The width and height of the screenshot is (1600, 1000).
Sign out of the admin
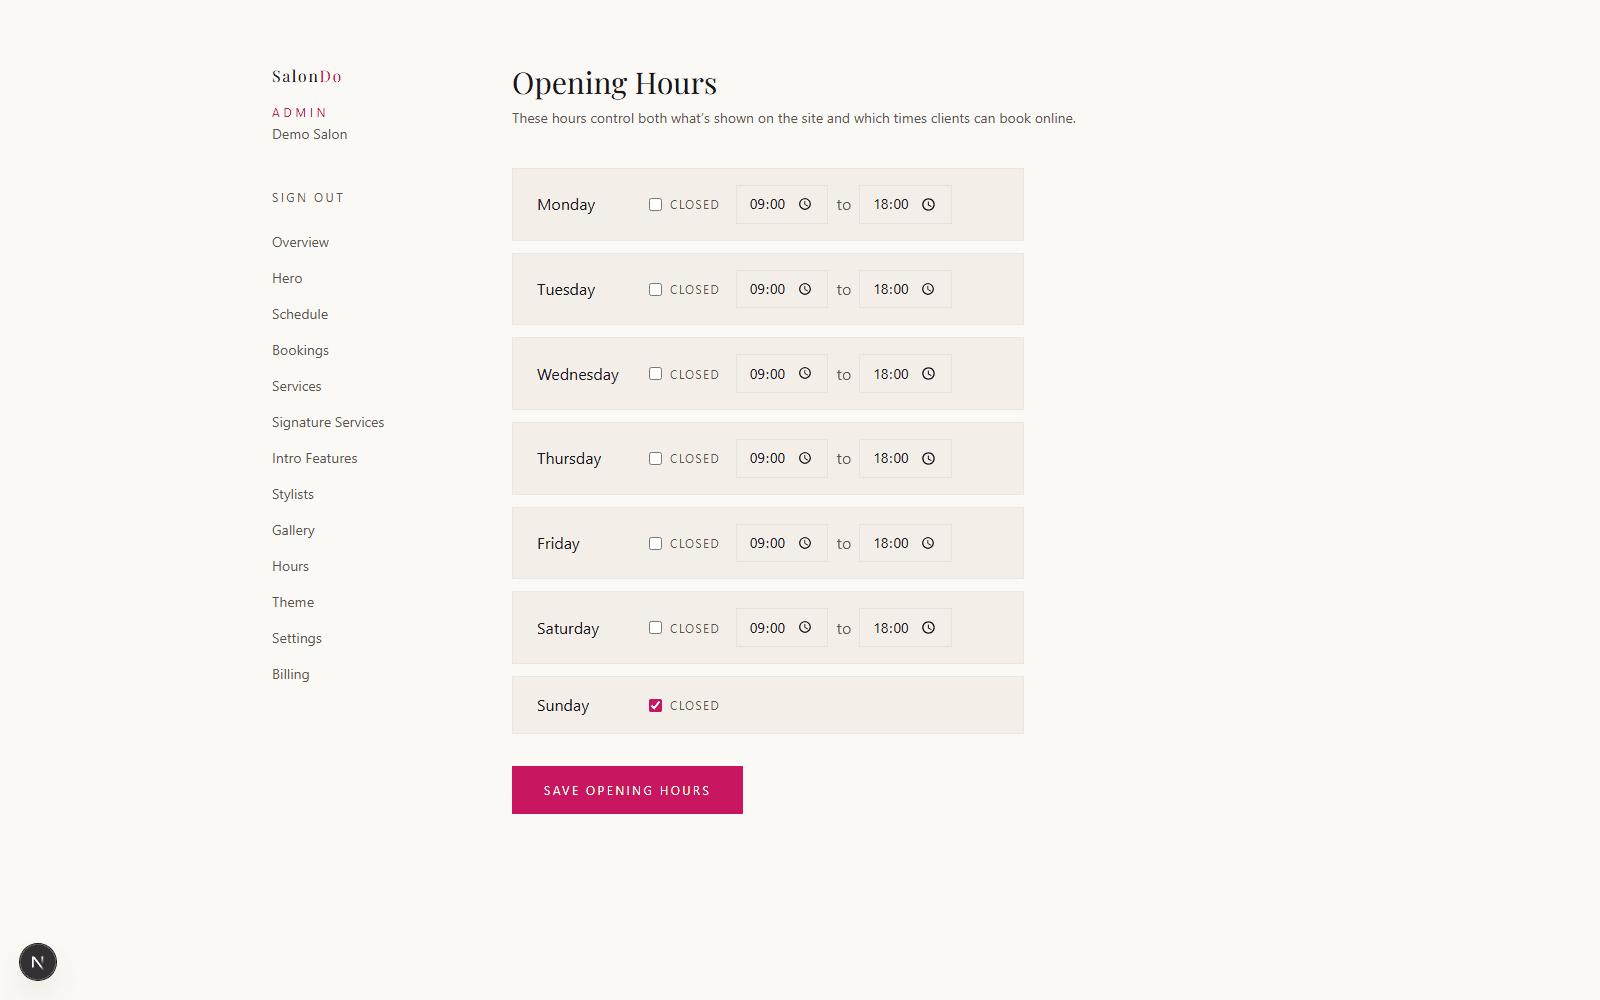click(308, 198)
